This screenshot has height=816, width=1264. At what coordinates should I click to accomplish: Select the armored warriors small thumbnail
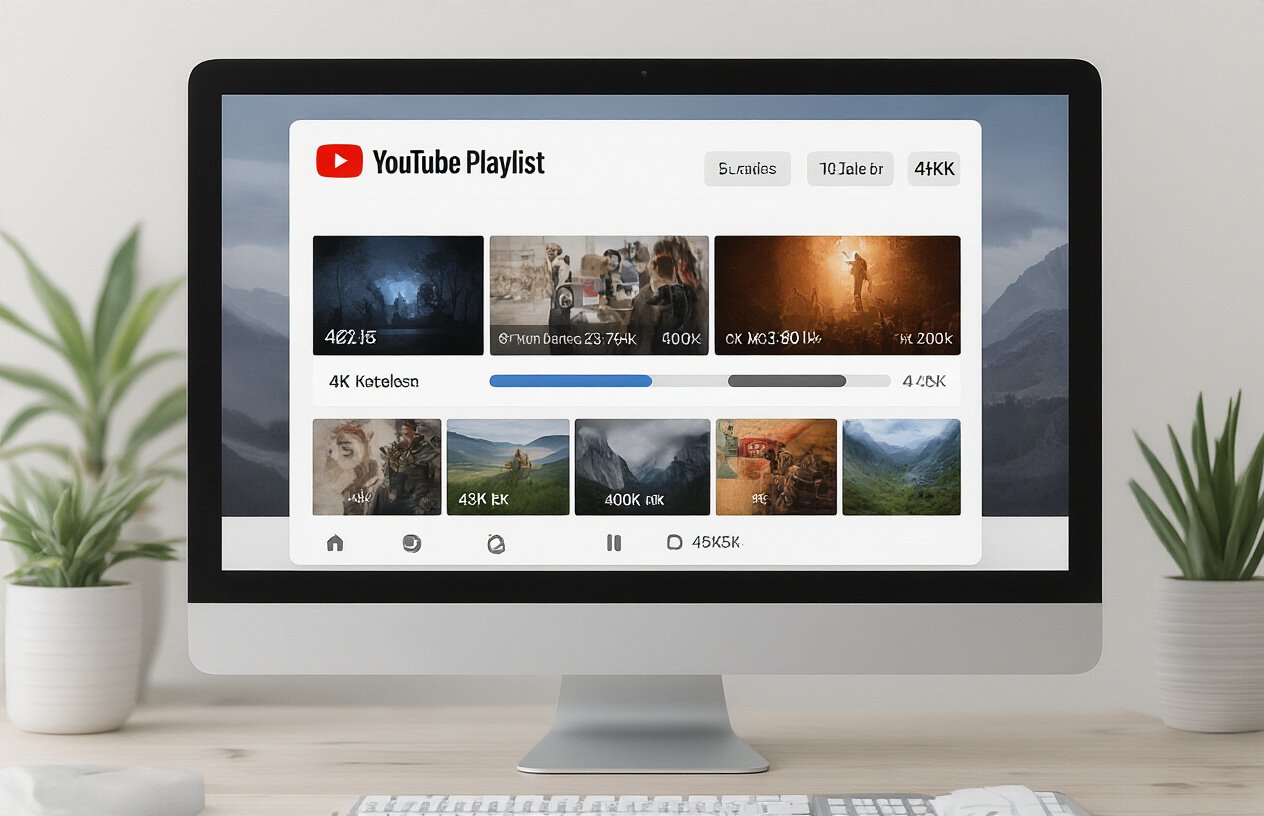(377, 467)
